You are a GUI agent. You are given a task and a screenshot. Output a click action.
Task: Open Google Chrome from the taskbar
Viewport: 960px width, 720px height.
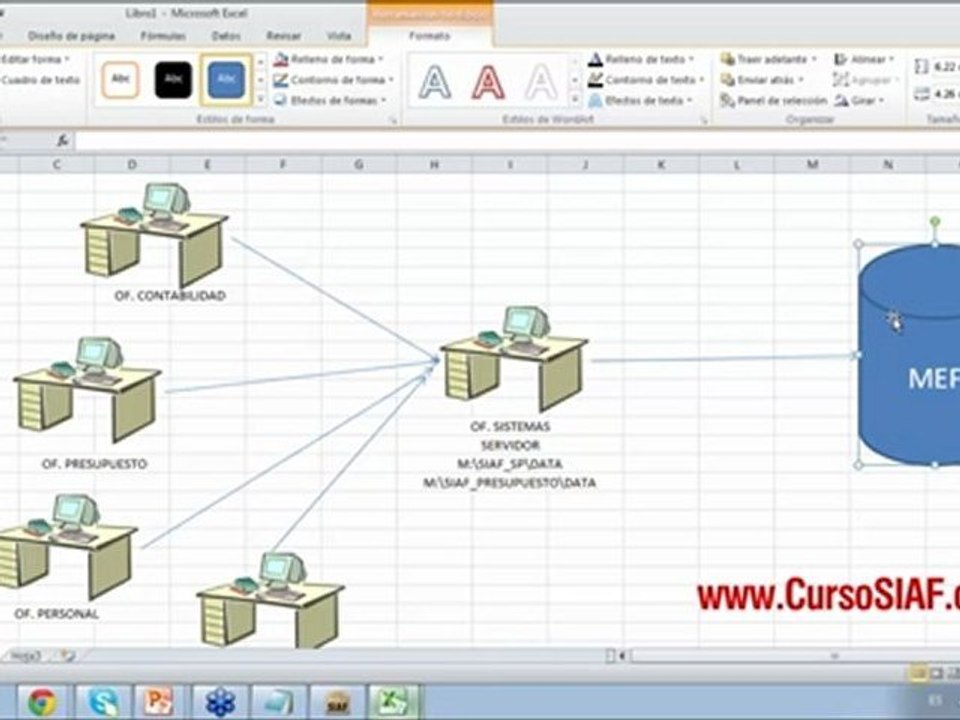pos(42,702)
